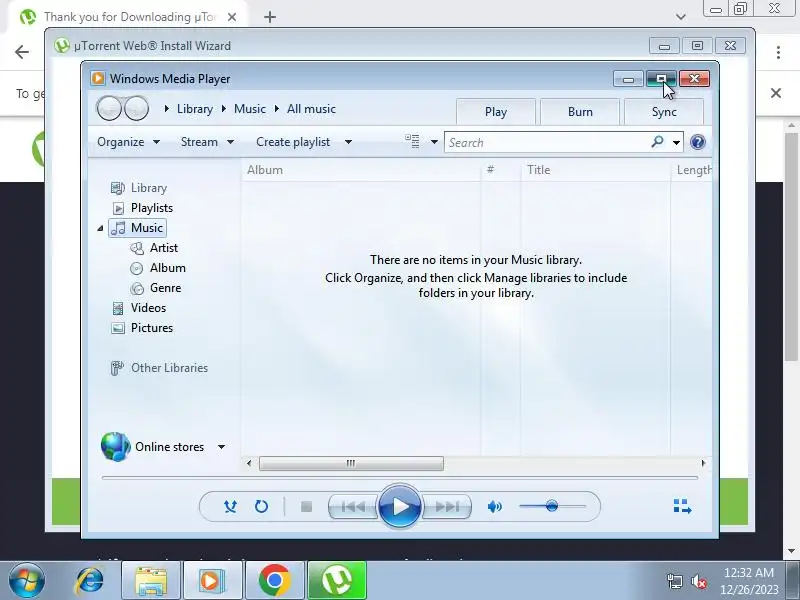Click the horizontal scrollbar thumb

click(351, 463)
